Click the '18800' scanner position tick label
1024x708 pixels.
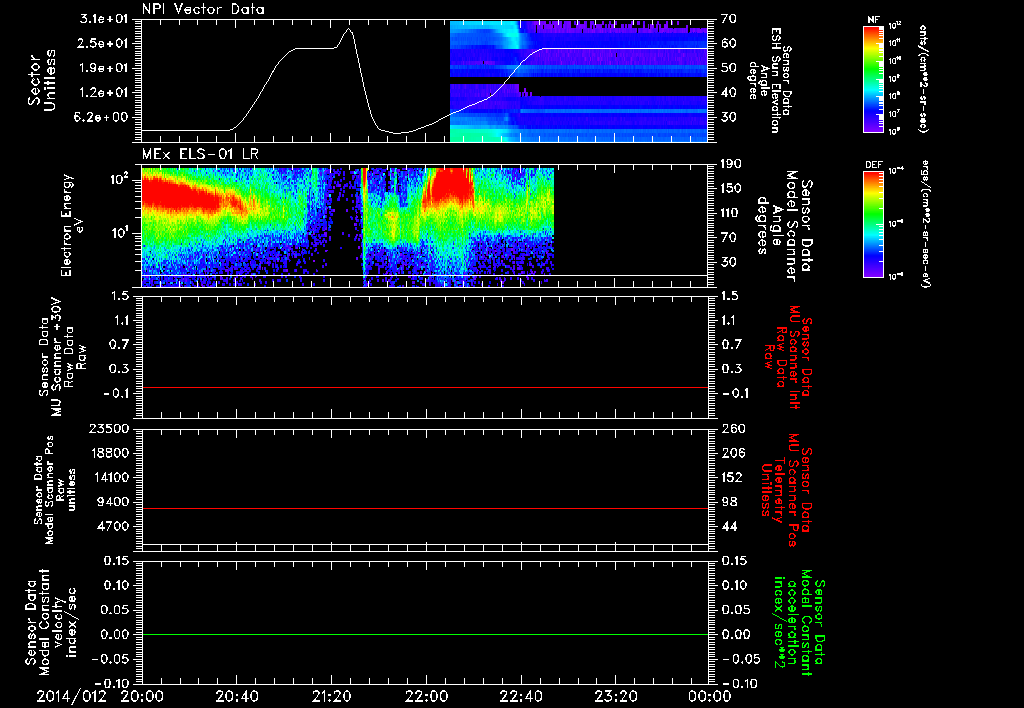pos(108,453)
